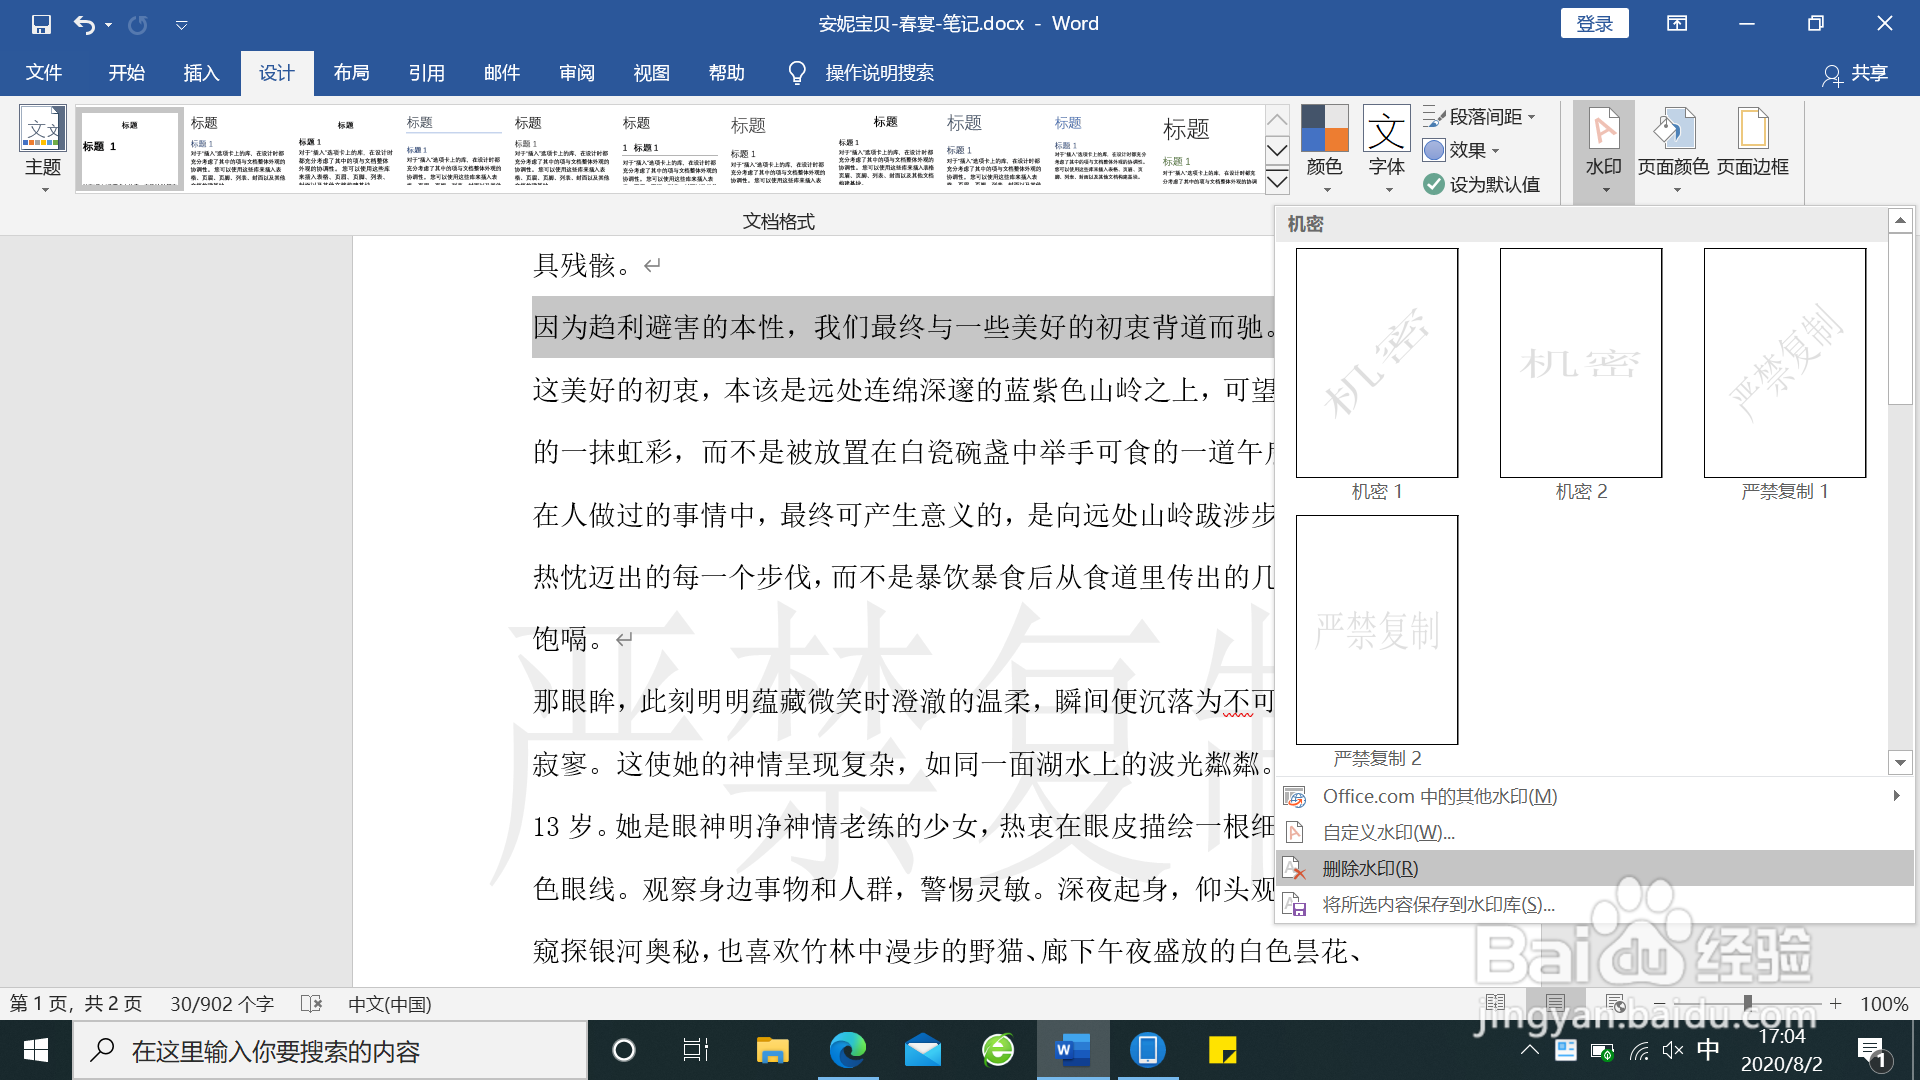This screenshot has height=1080, width=1920.
Task: Click the Save icon in Quick Access Toolbar
Action: click(x=40, y=23)
